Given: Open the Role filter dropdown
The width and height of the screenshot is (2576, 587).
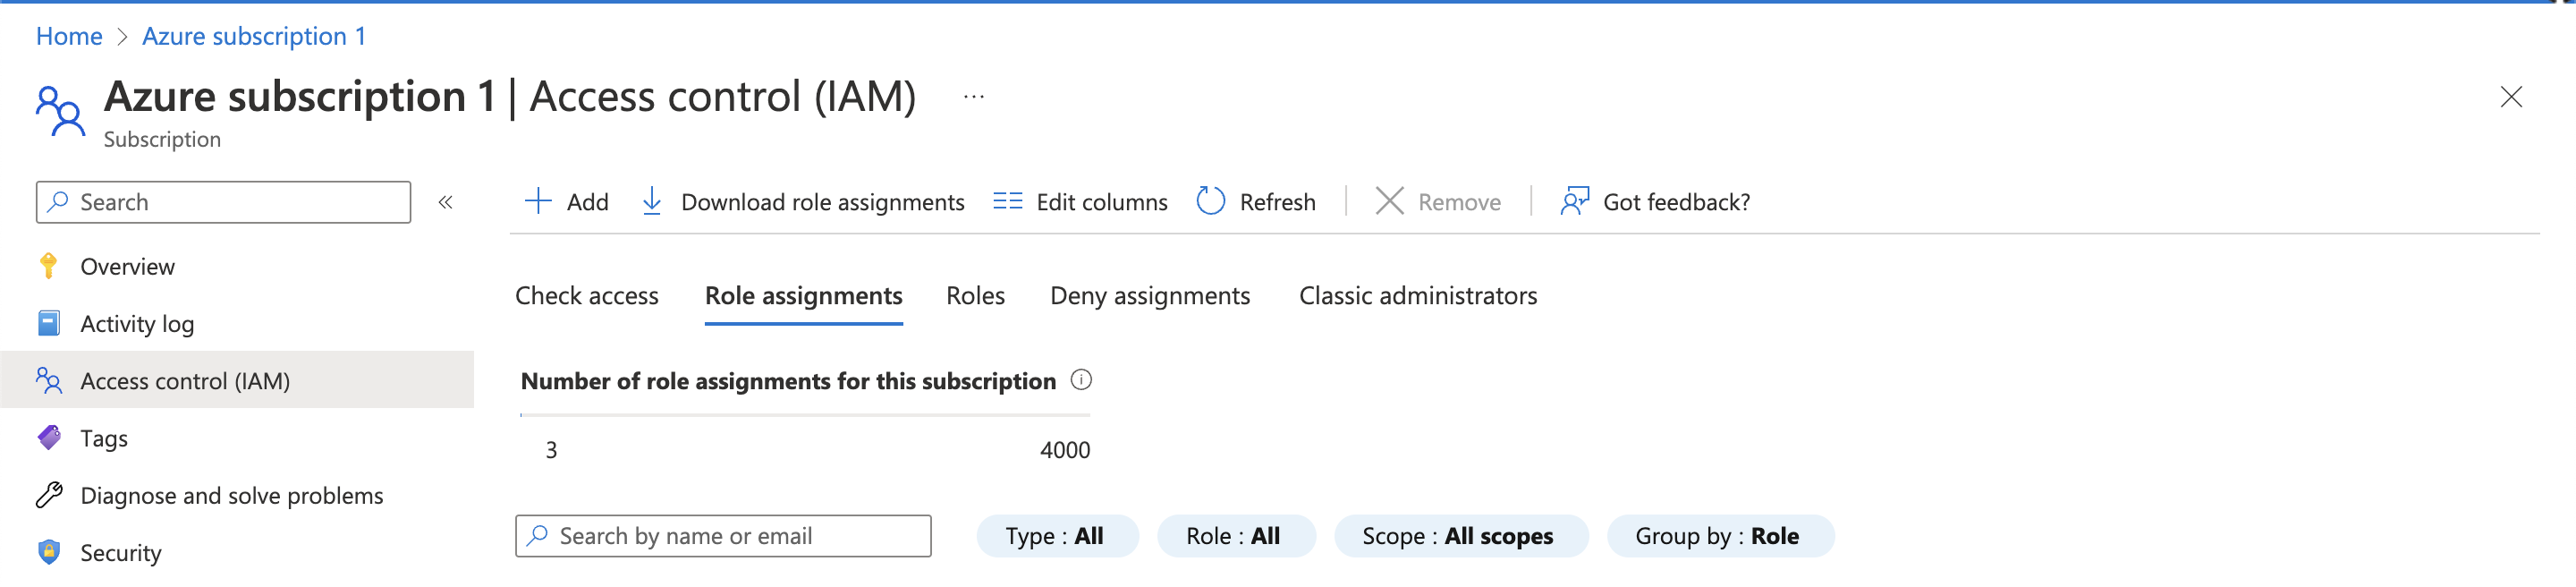Looking at the screenshot, I should pos(1234,536).
